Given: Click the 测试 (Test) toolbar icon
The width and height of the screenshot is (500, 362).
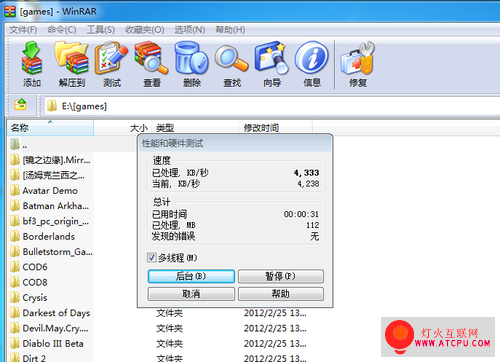Looking at the screenshot, I should [x=112, y=64].
